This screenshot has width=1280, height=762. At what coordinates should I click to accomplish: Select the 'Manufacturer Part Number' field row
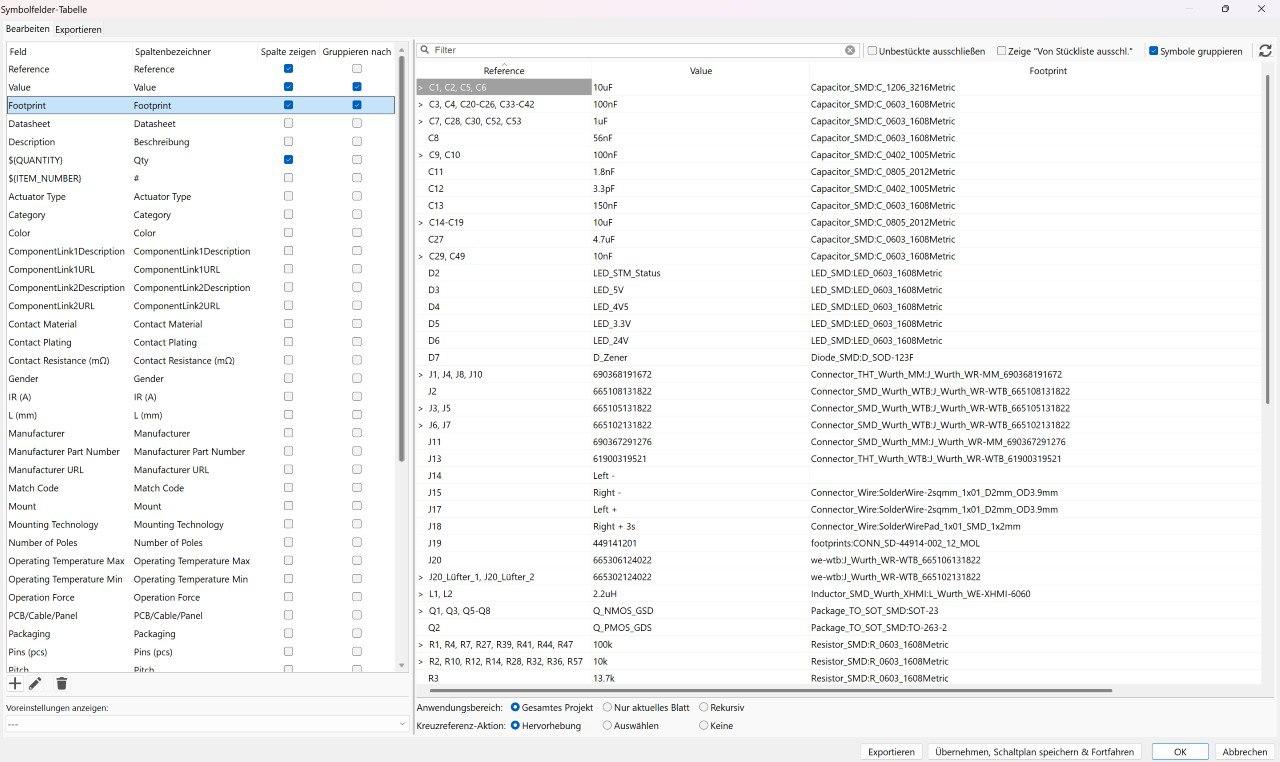click(x=200, y=452)
